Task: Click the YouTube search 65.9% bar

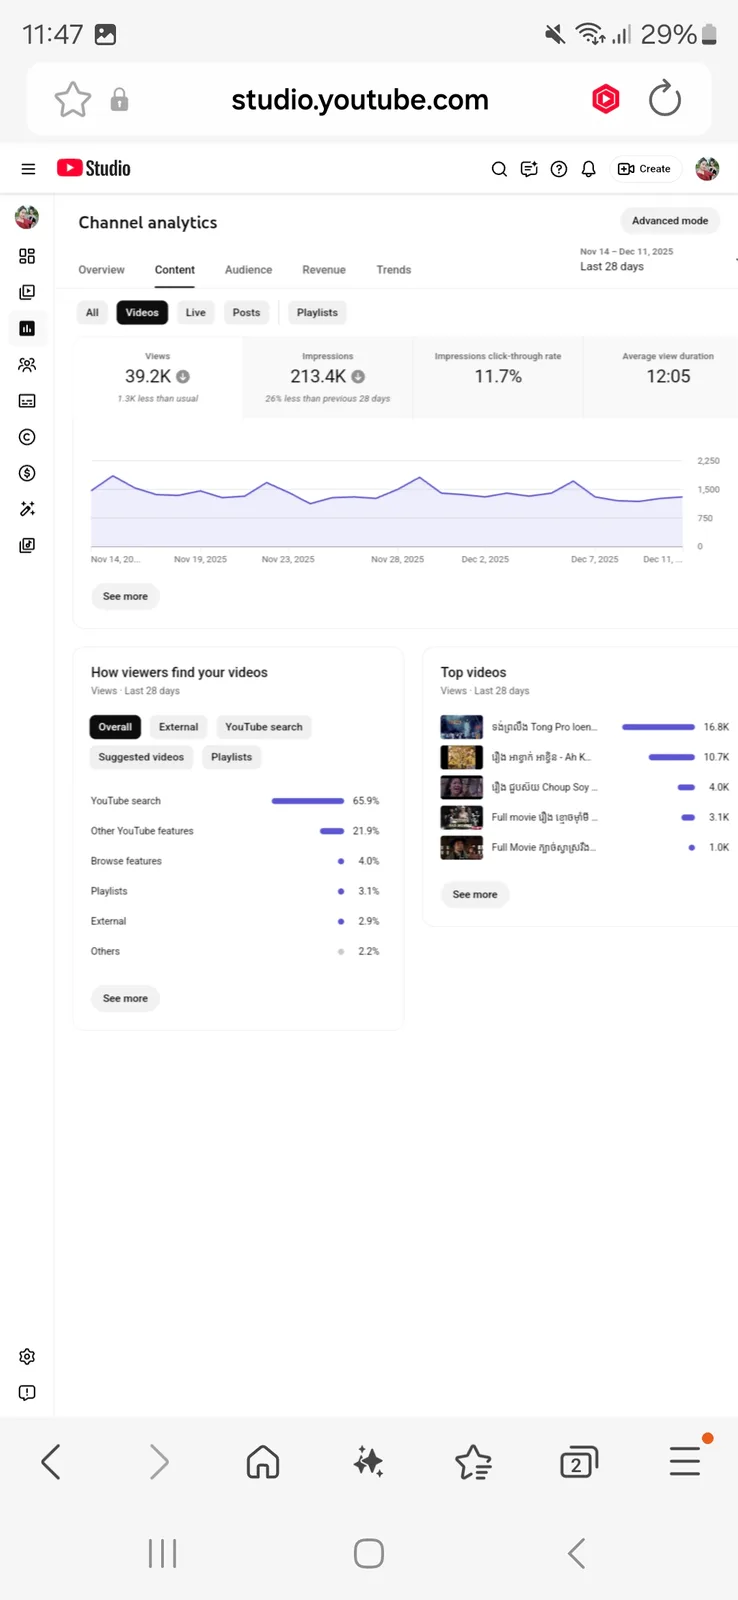Action: click(x=308, y=801)
